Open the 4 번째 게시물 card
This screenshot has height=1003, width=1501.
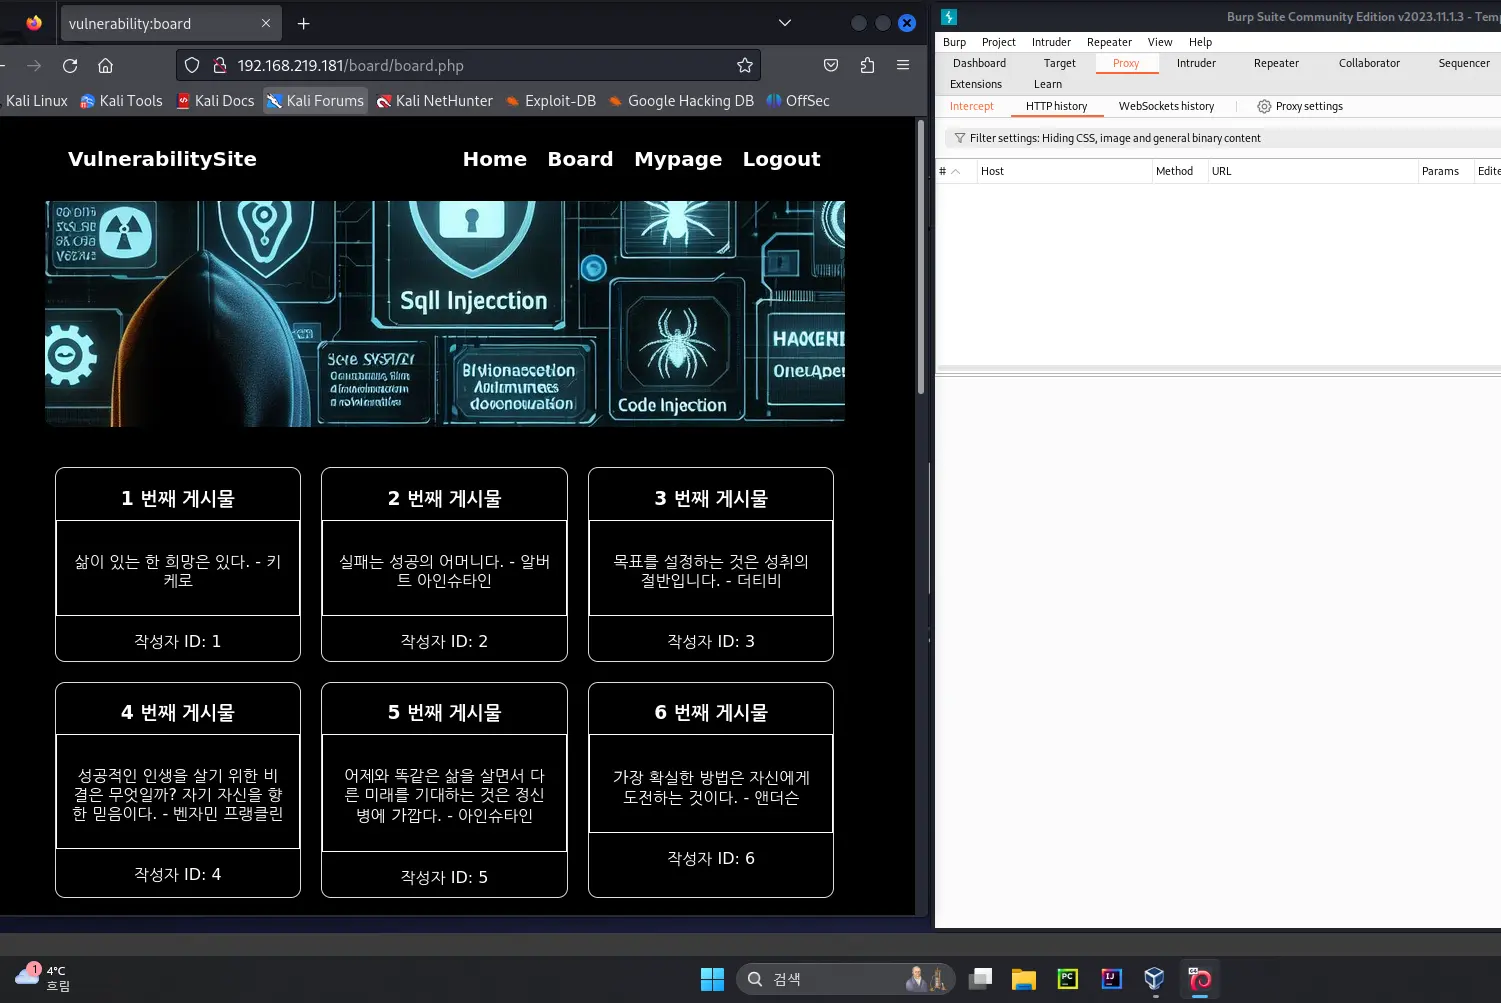pos(178,790)
